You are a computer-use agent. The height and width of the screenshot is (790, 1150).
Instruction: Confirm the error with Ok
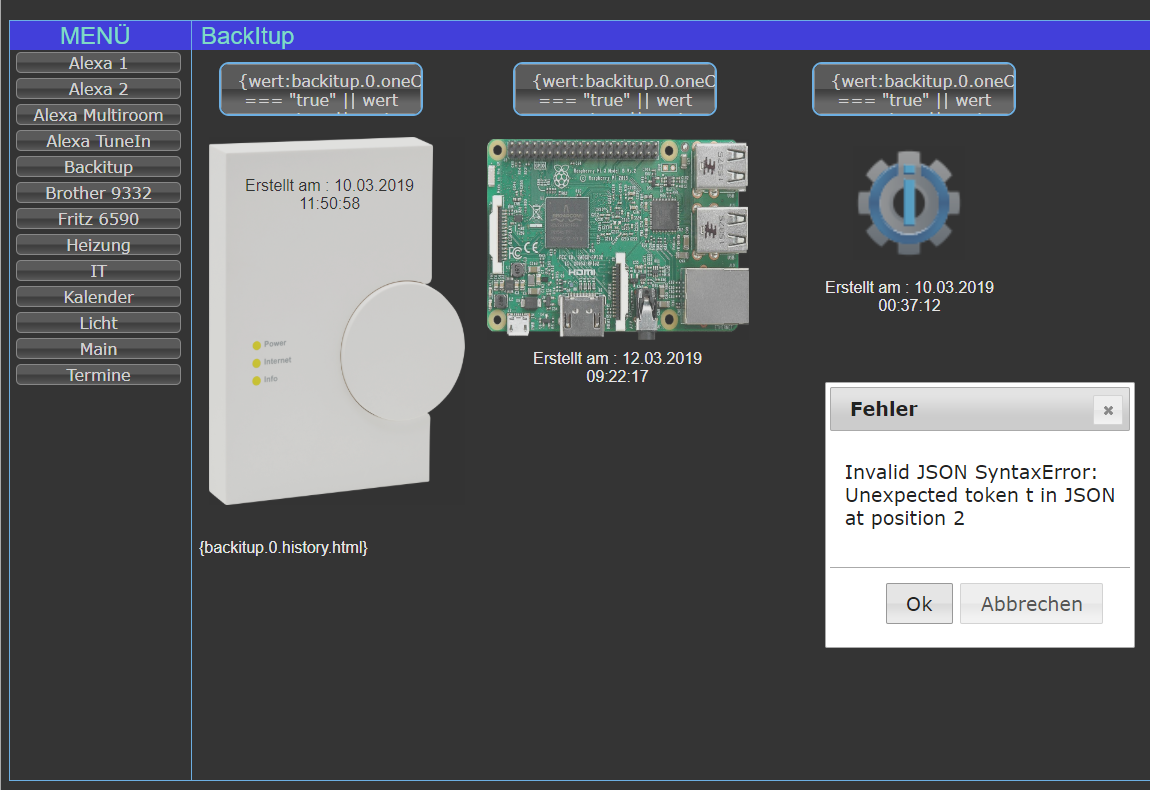[918, 603]
